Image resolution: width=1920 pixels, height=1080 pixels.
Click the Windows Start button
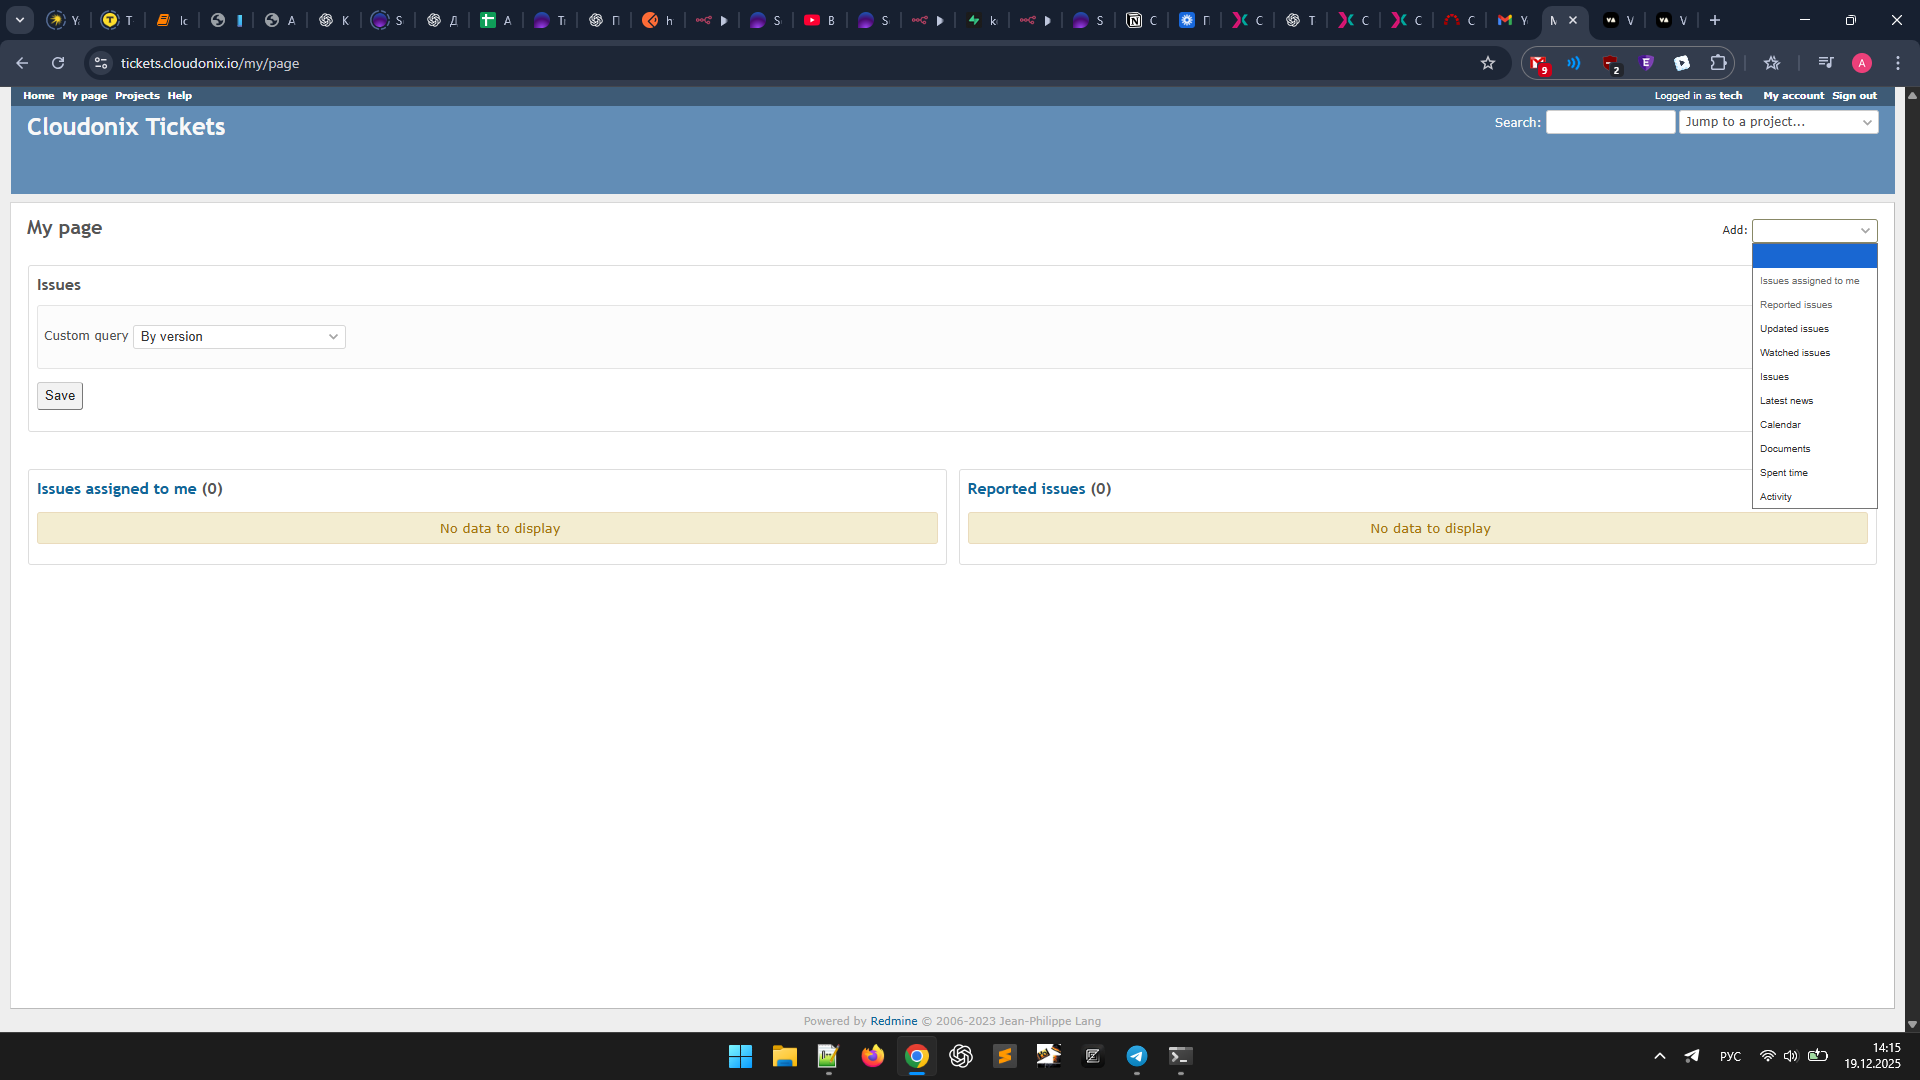tap(740, 1056)
